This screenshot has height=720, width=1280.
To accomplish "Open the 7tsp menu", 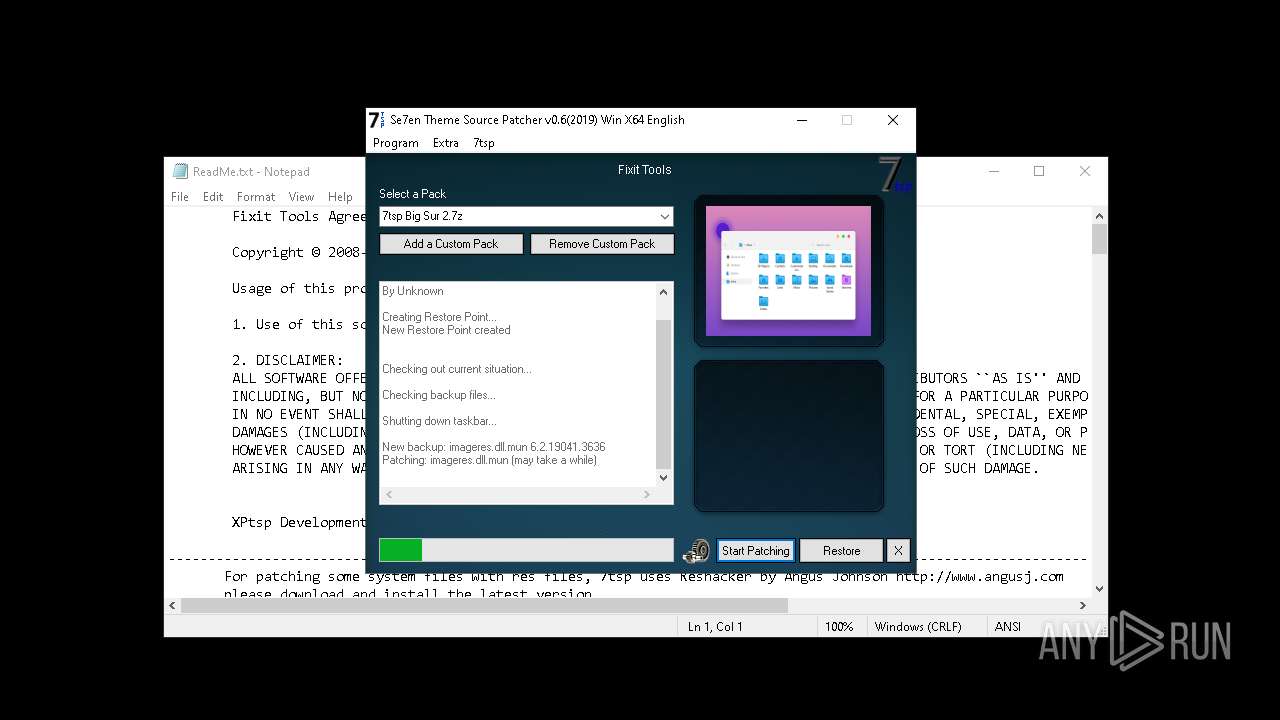I will pos(484,143).
